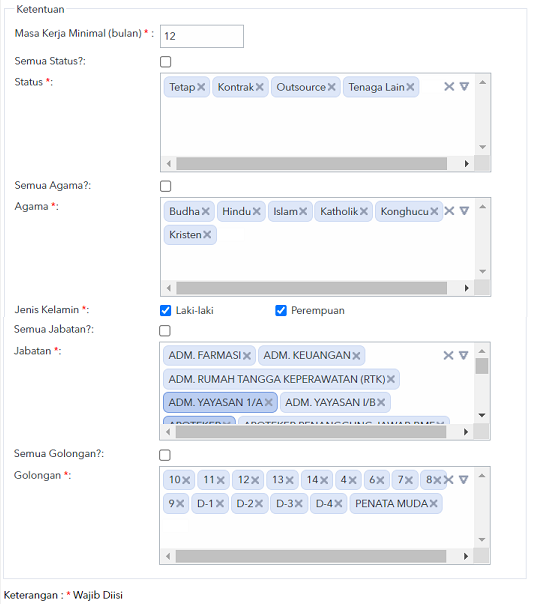Tick the Semua Jabatan checkbox
The width and height of the screenshot is (536, 604).
click(165, 331)
